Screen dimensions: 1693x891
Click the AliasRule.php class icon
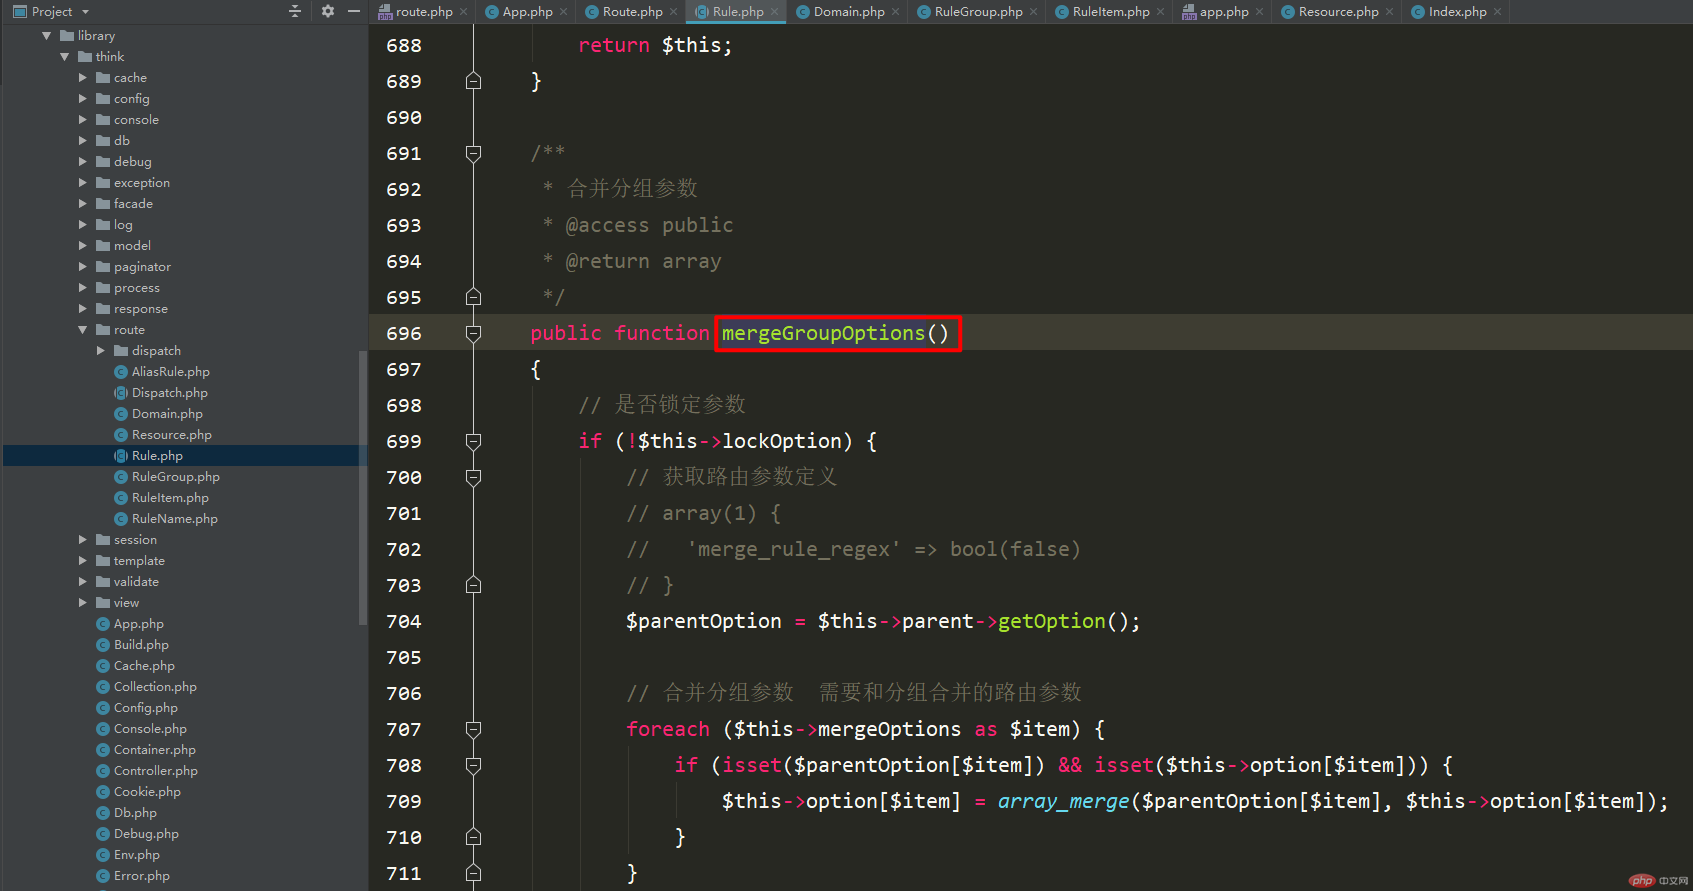(x=121, y=372)
